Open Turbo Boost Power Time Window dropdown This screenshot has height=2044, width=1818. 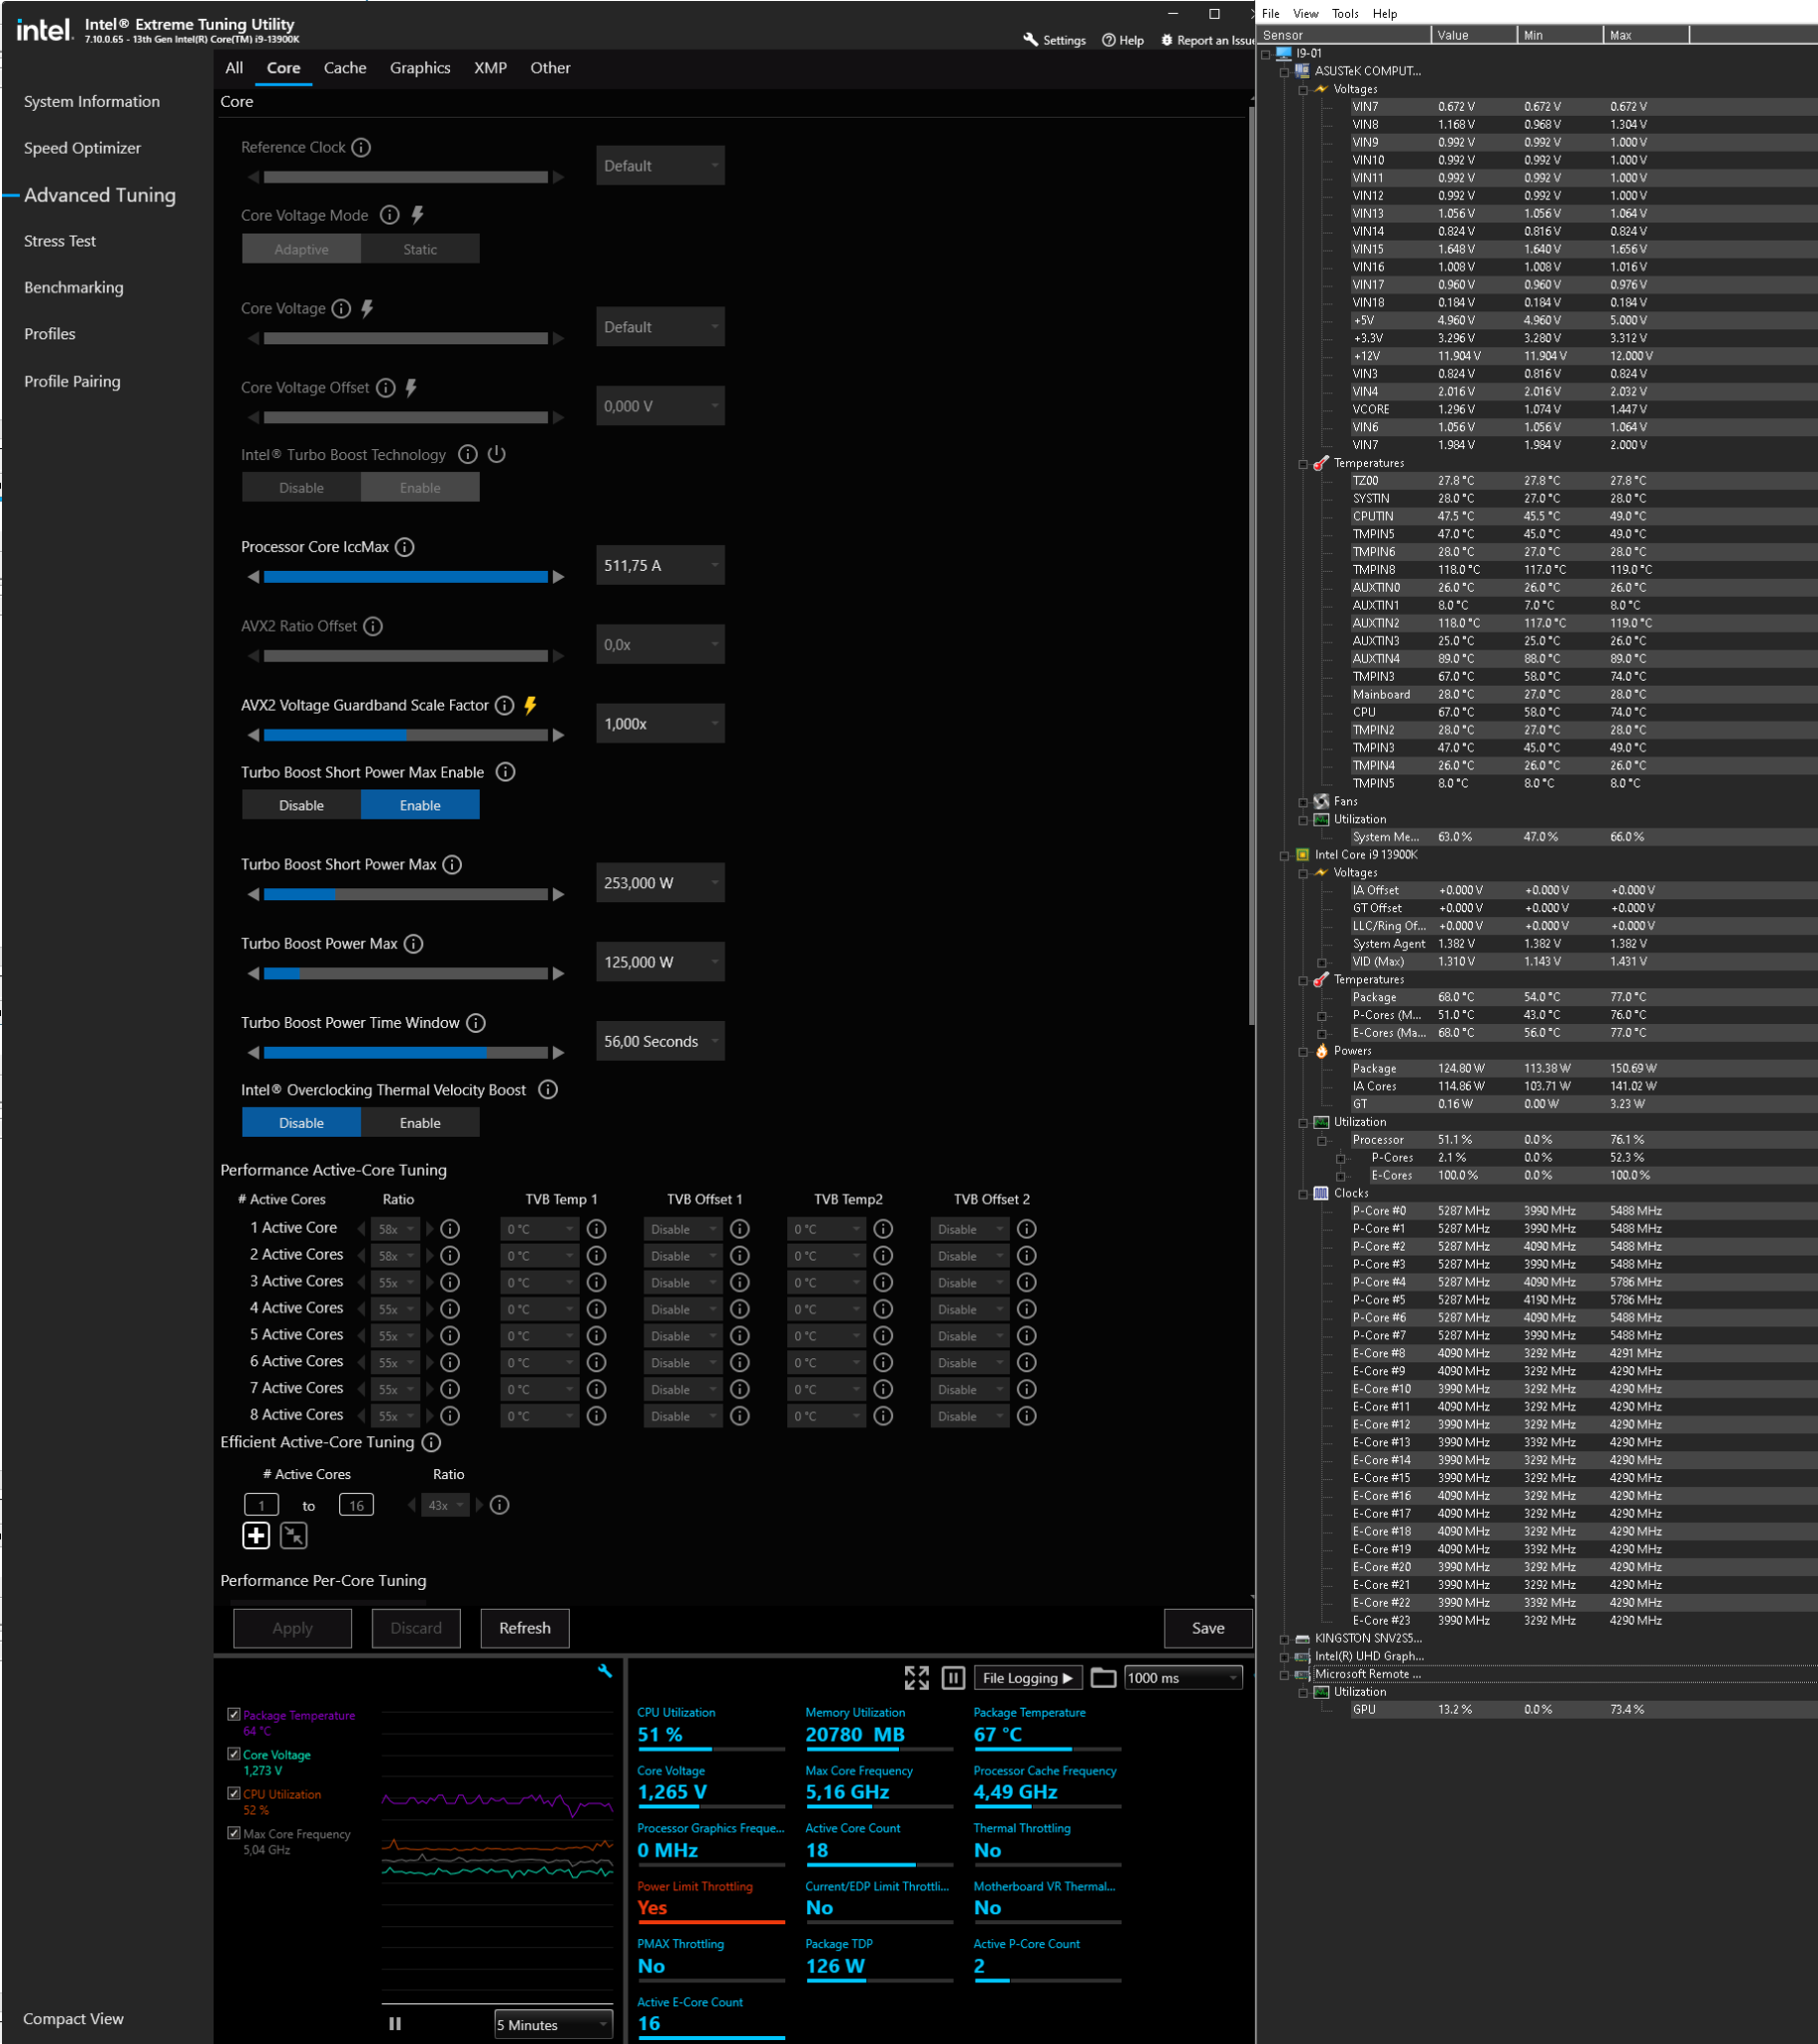coord(660,1041)
